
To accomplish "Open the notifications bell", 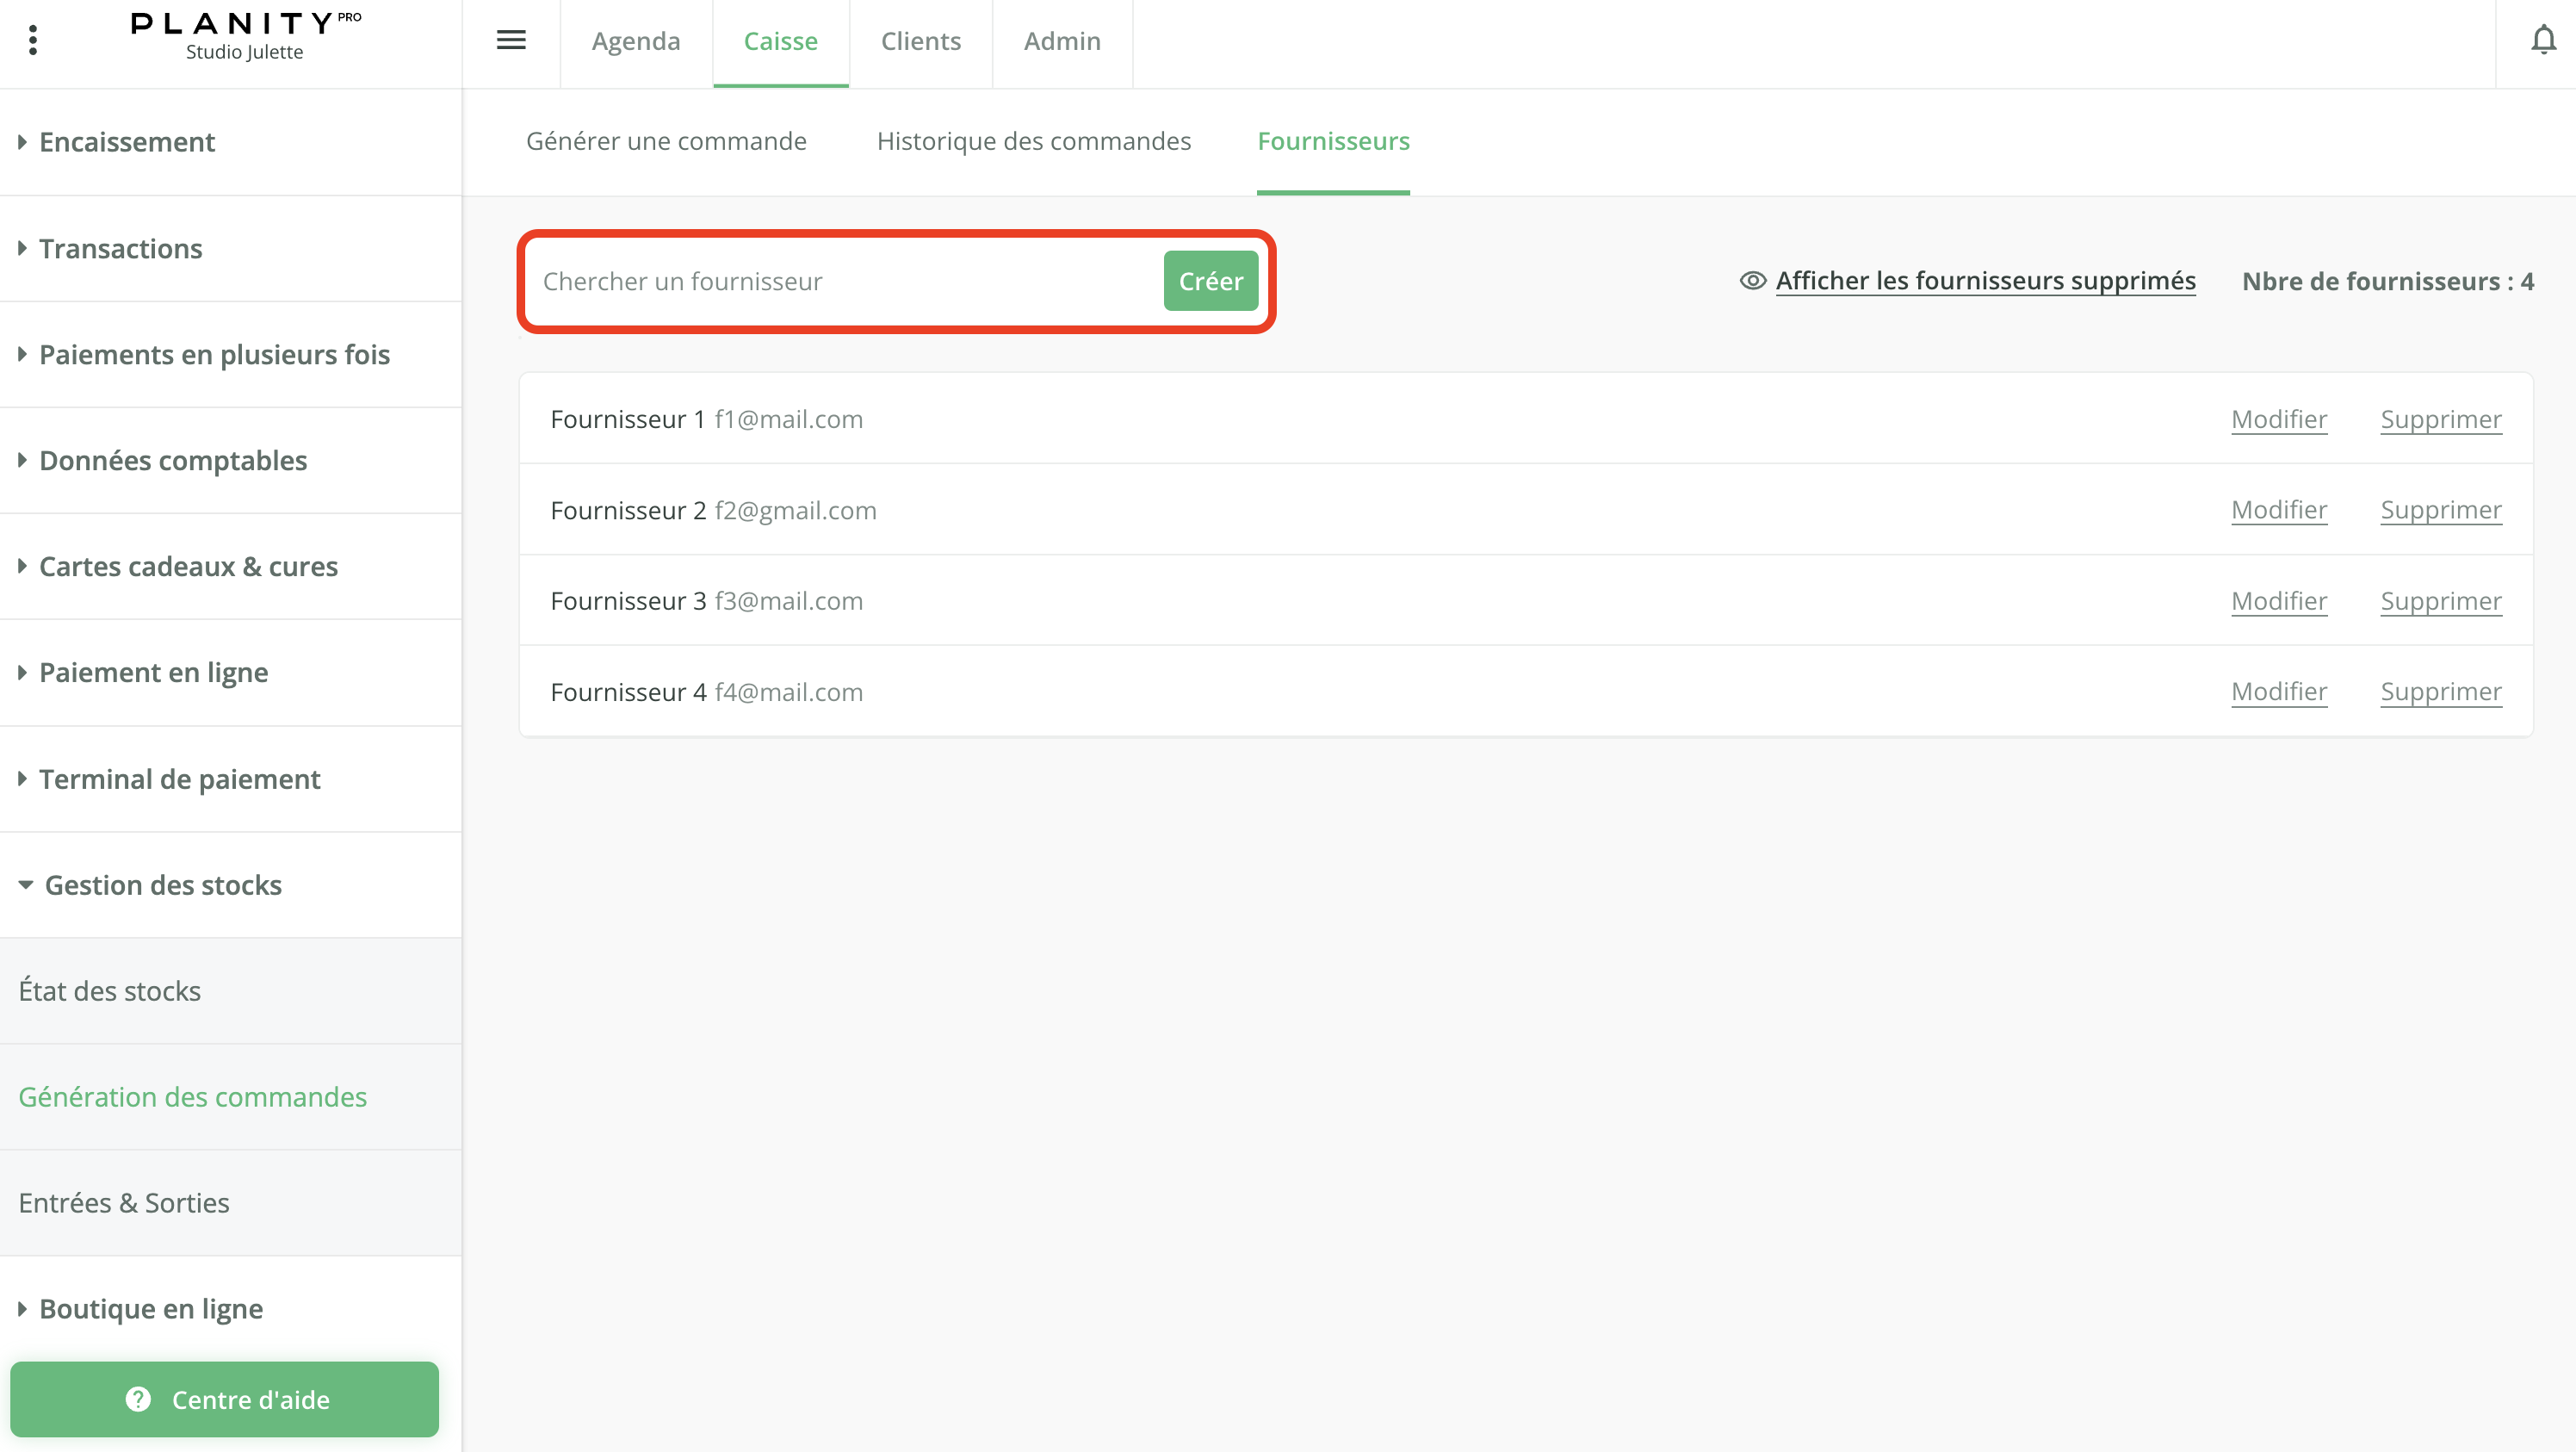I will point(2543,40).
